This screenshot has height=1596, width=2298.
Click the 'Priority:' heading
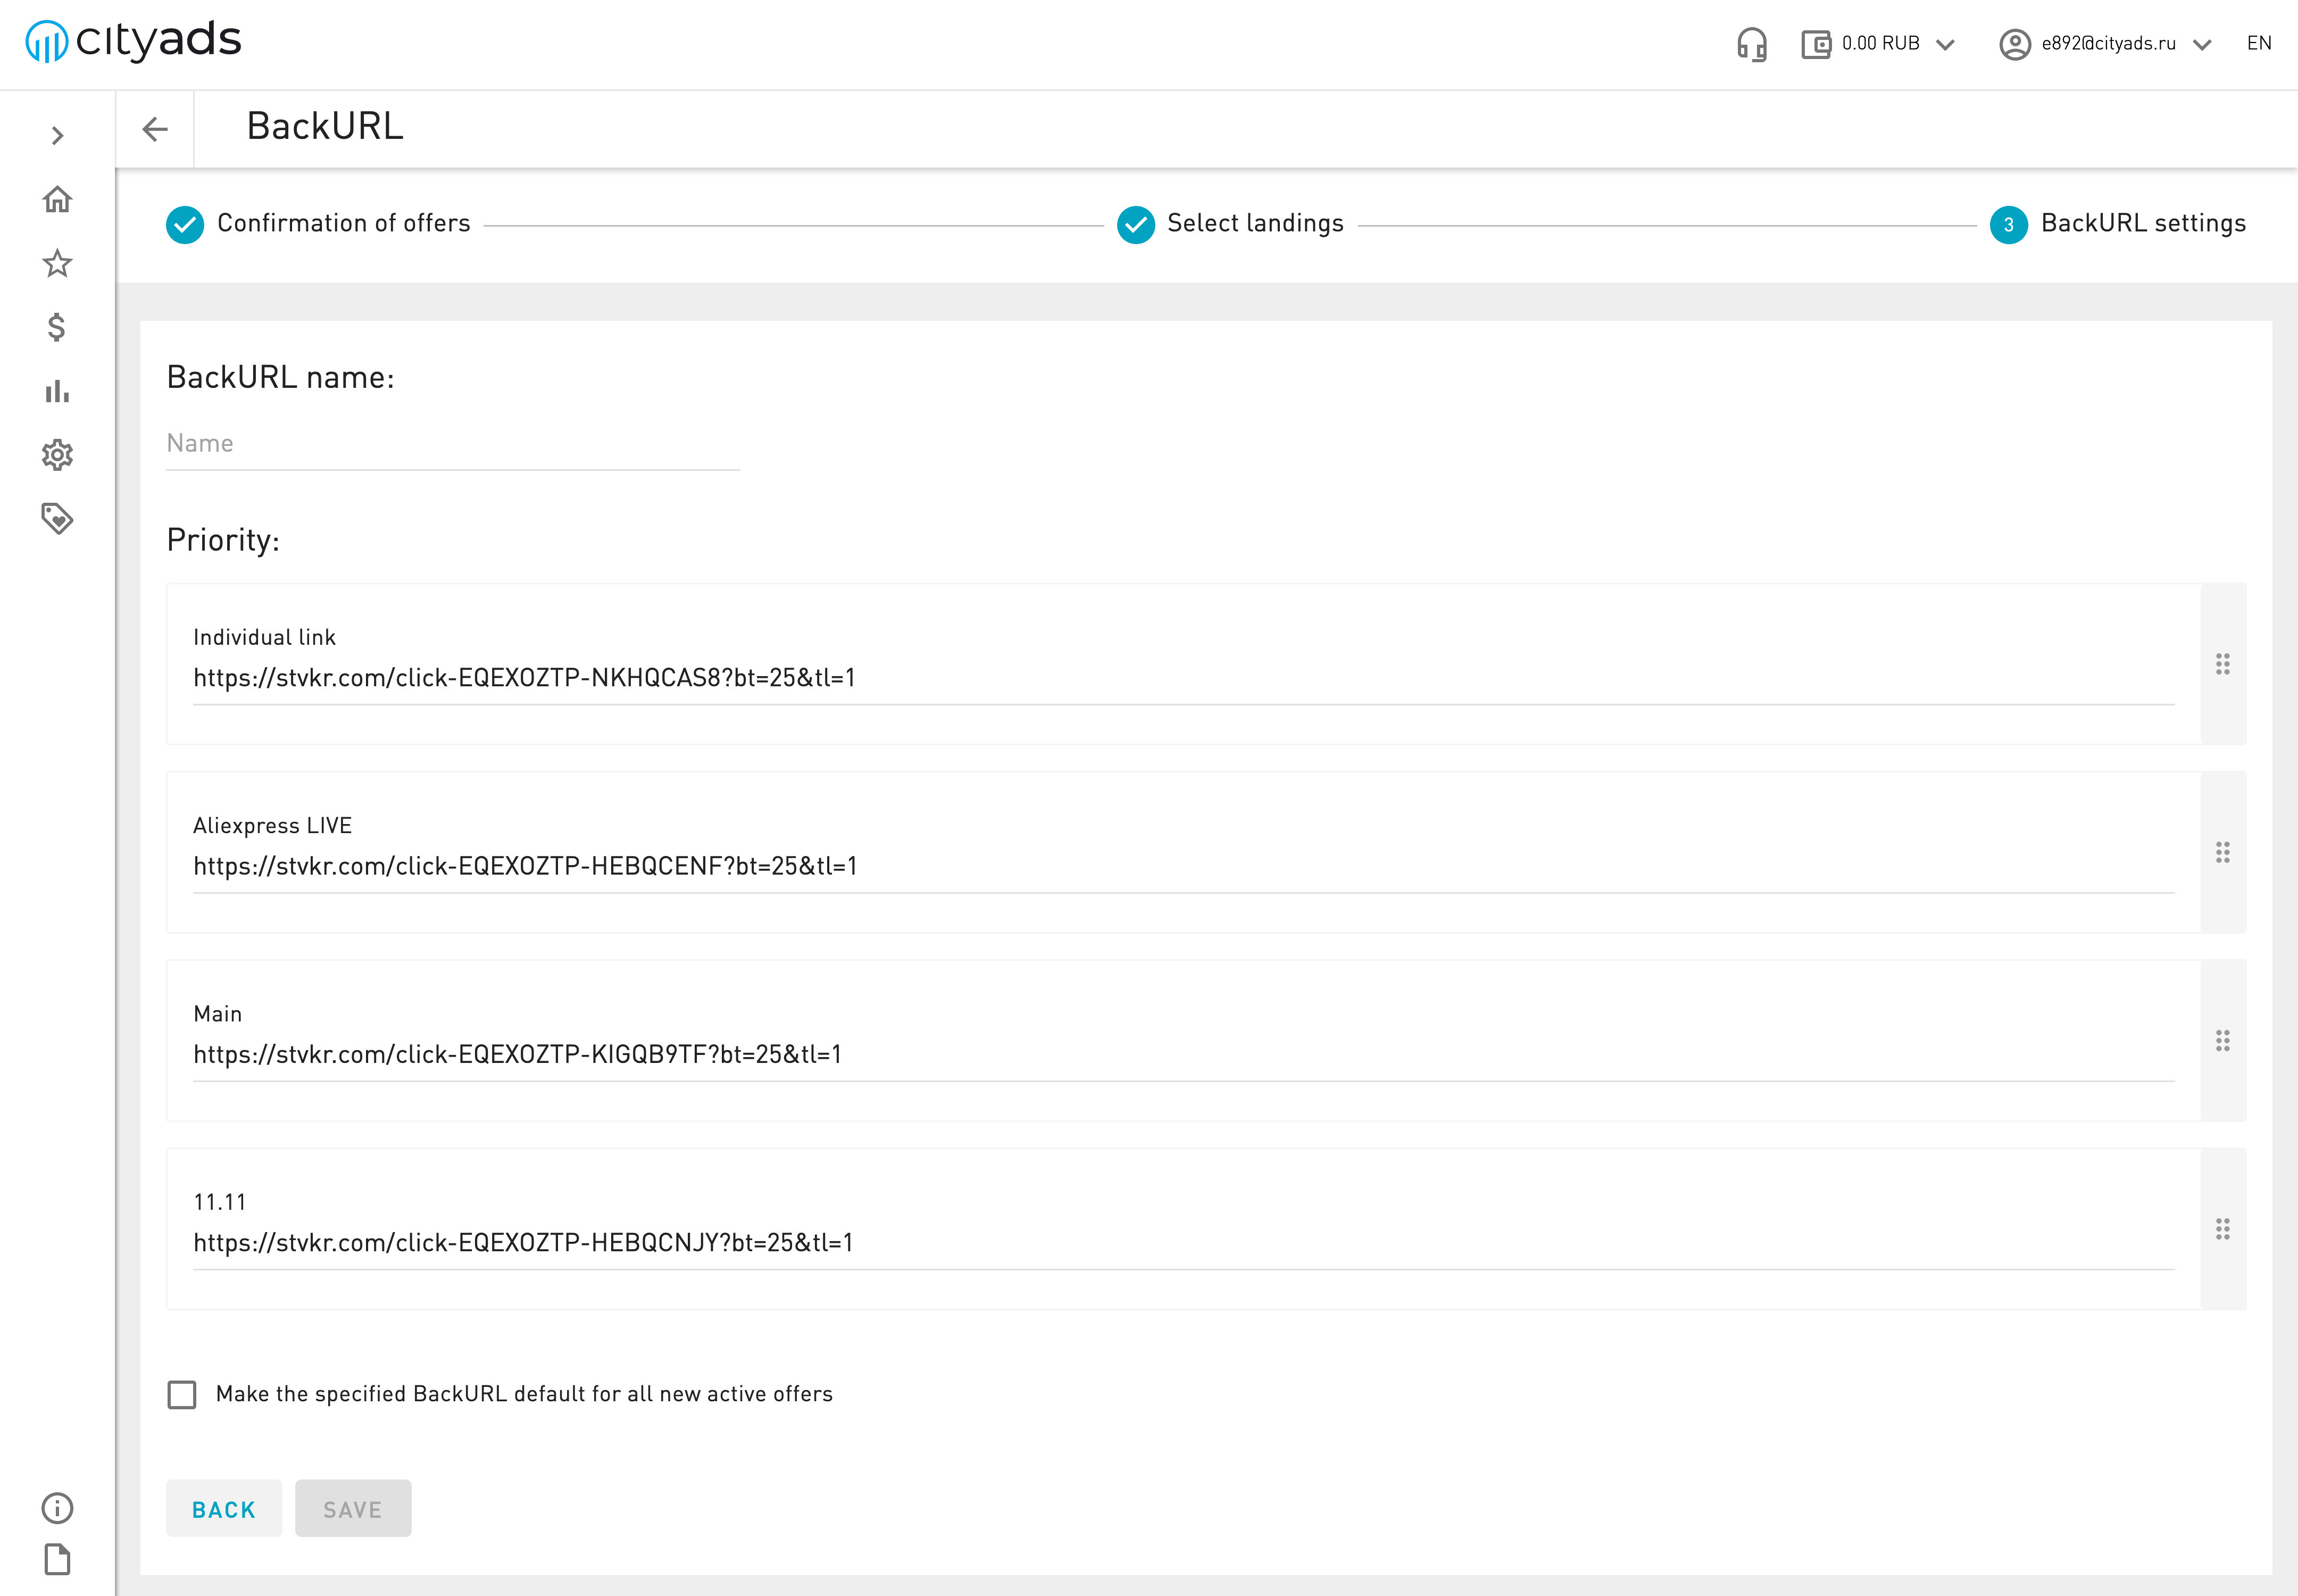point(223,541)
